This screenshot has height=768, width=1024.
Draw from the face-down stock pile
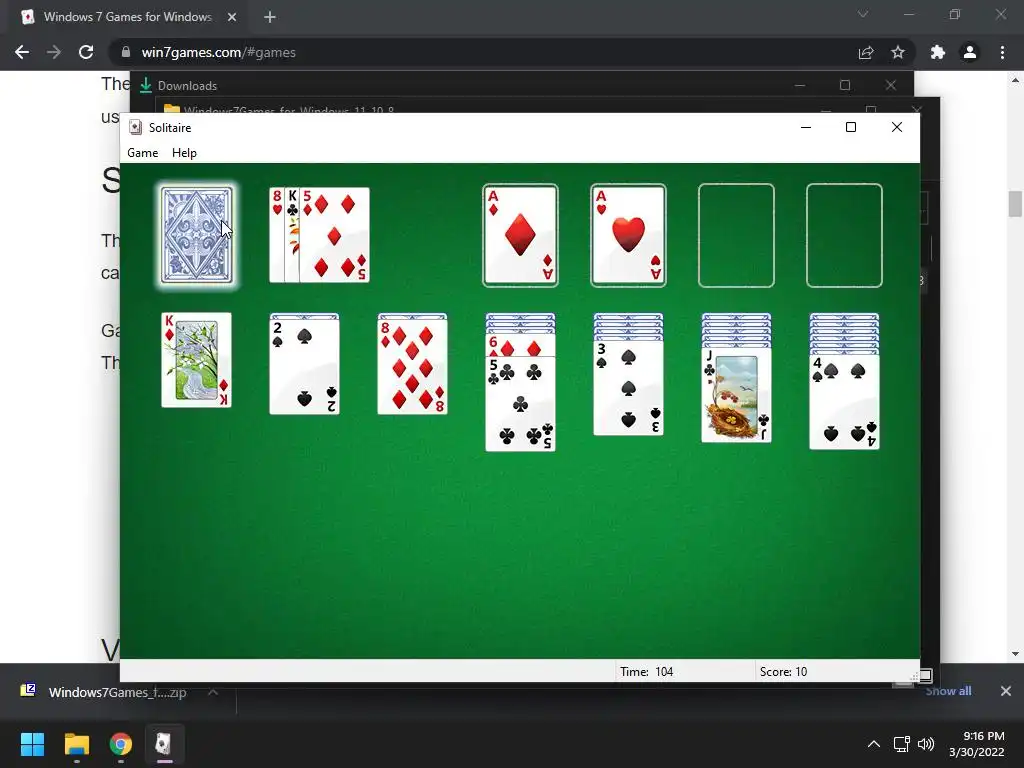[x=197, y=235]
